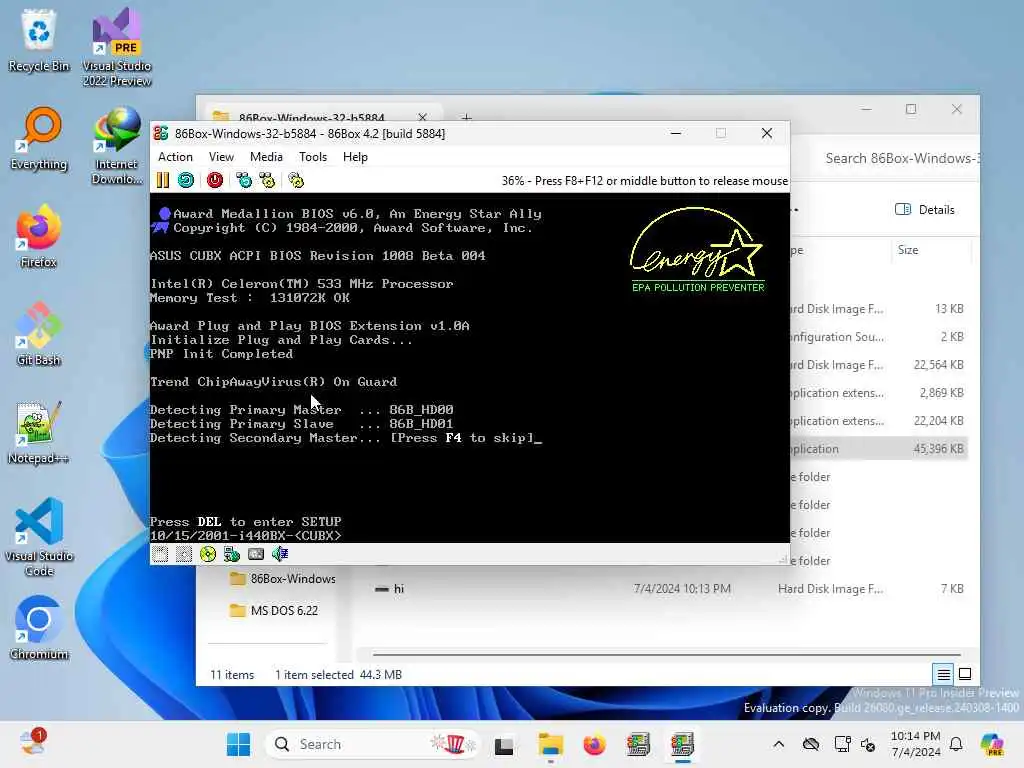Open the Media menu in 86Box
This screenshot has height=768, width=1024.
[266, 157]
